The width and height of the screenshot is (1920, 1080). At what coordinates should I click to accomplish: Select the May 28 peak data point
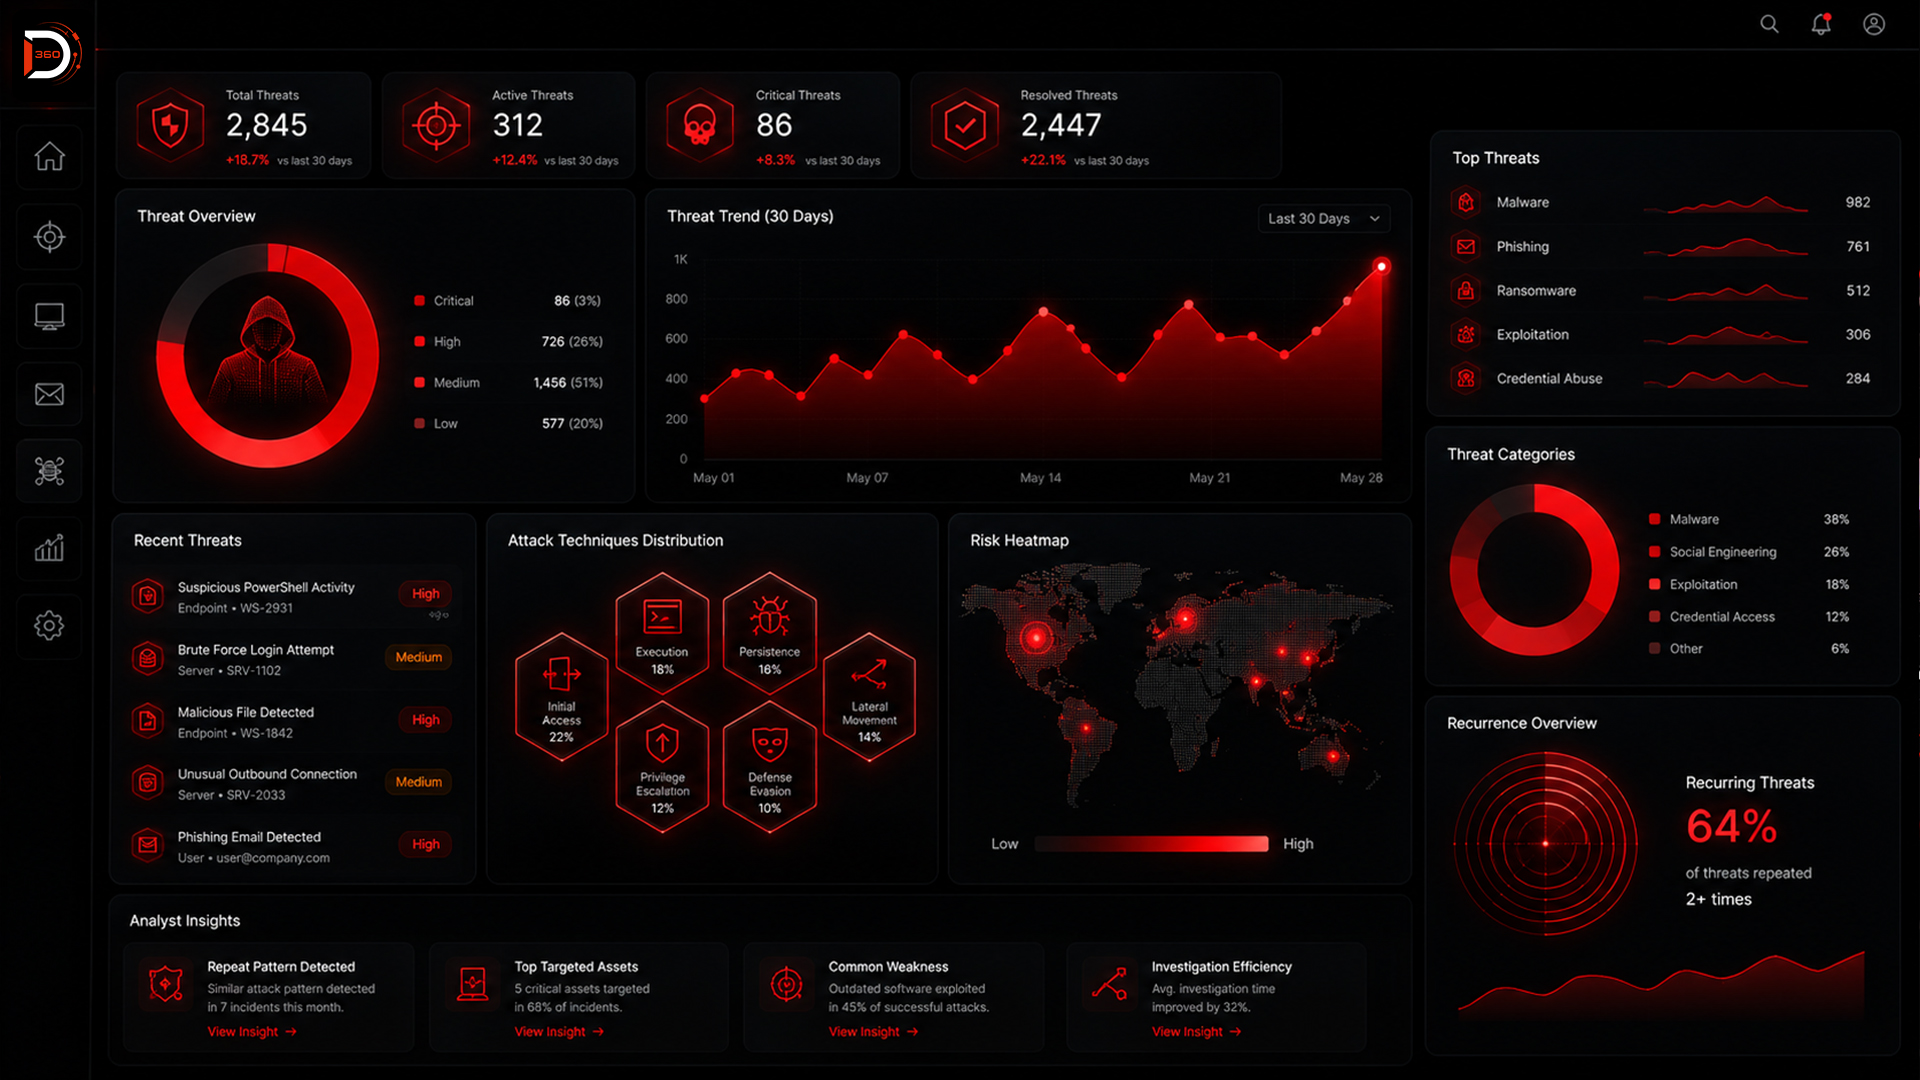pos(1381,266)
